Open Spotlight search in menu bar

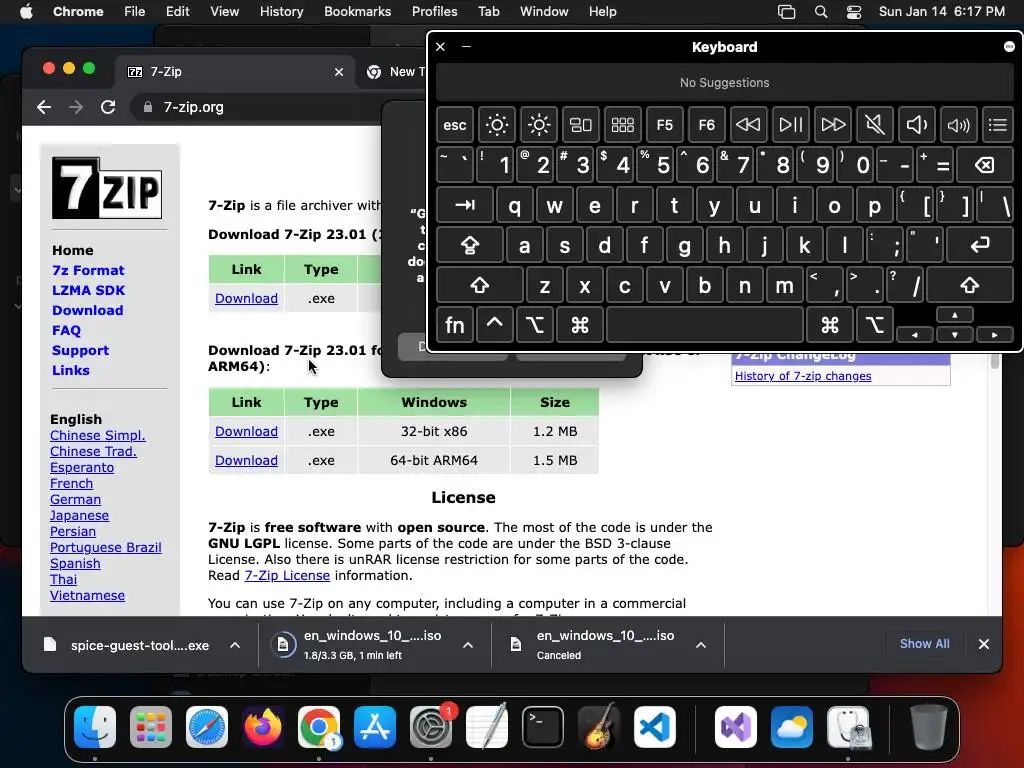tap(821, 12)
